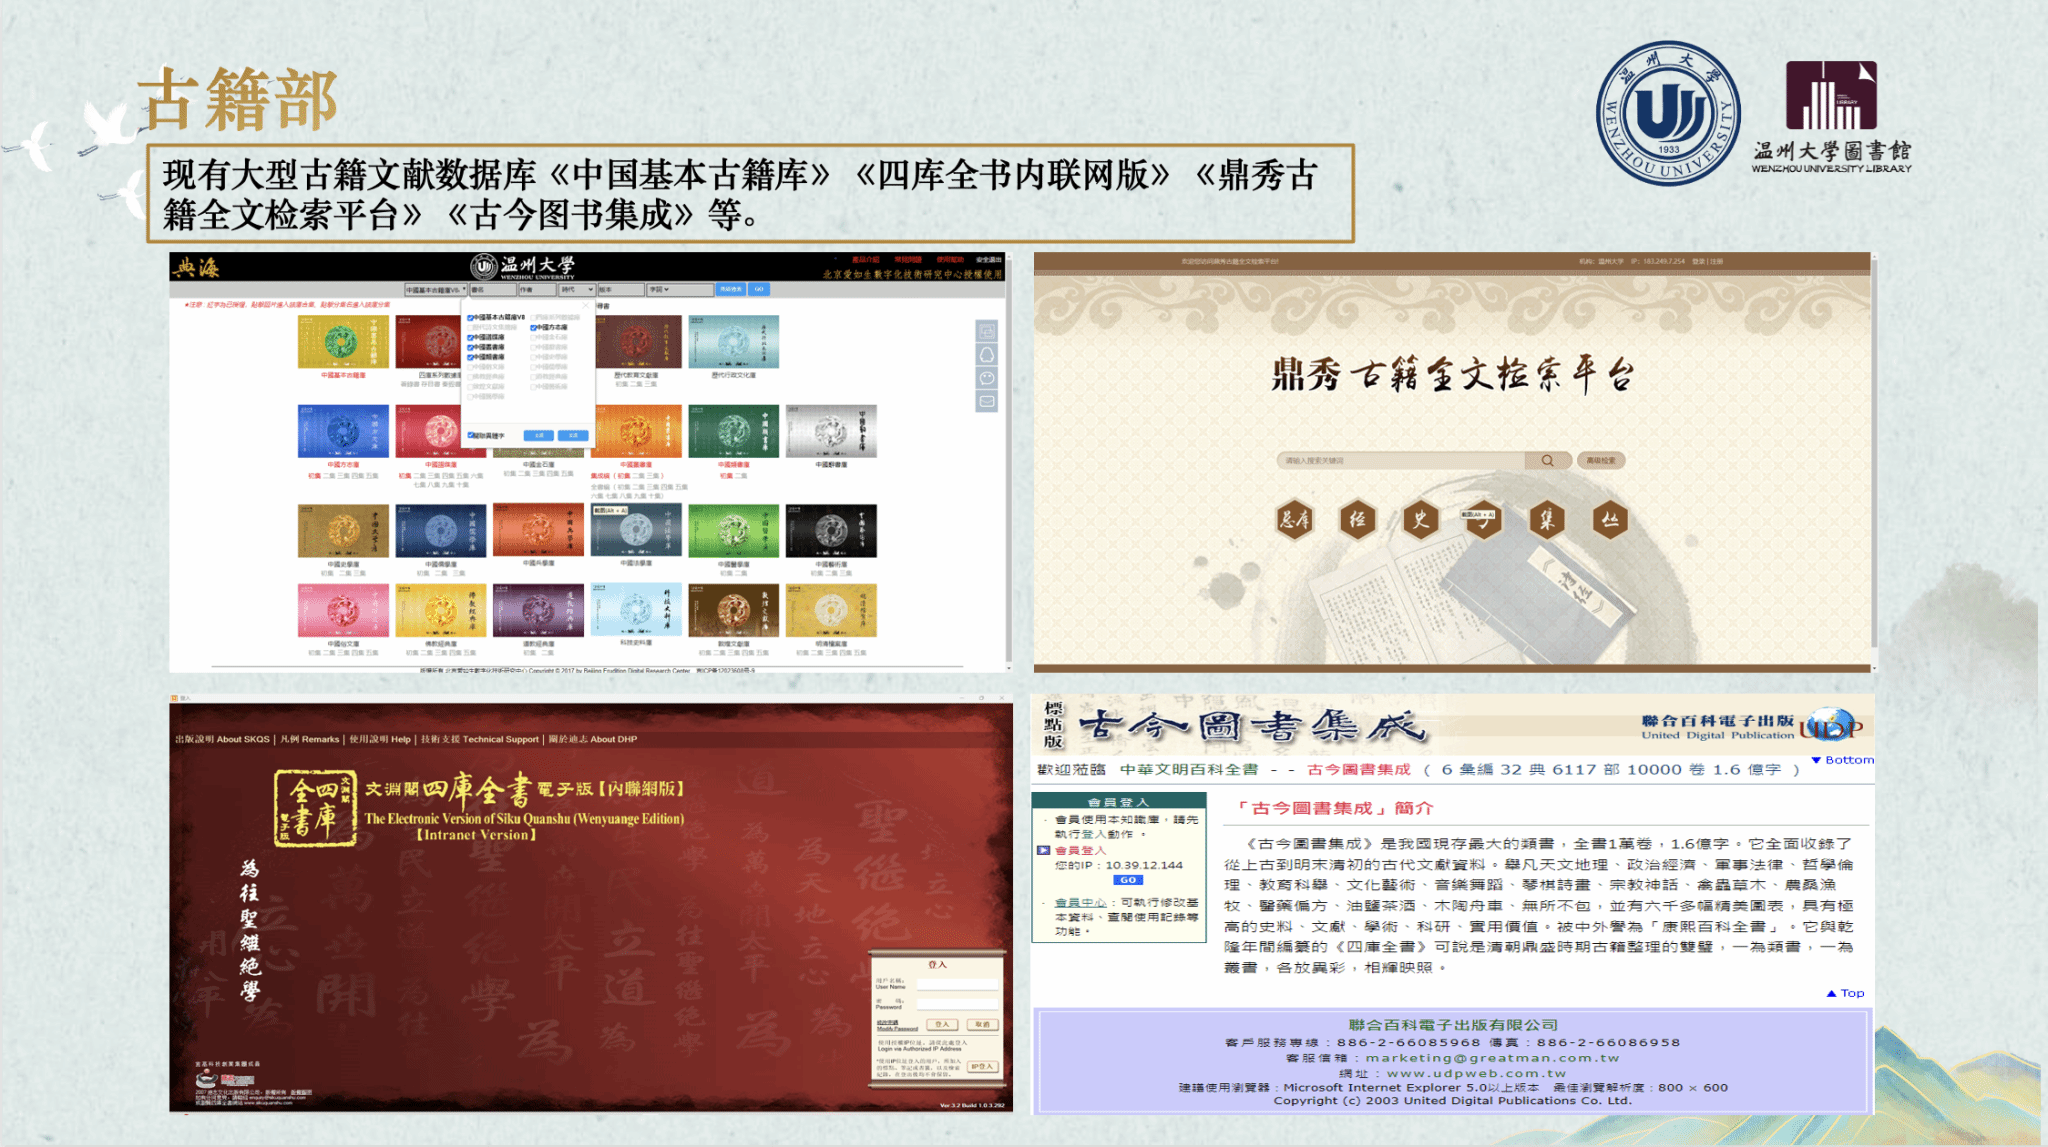Click the 史 hexagon category icon
Viewport: 2048px width, 1147px height.
pos(1420,519)
